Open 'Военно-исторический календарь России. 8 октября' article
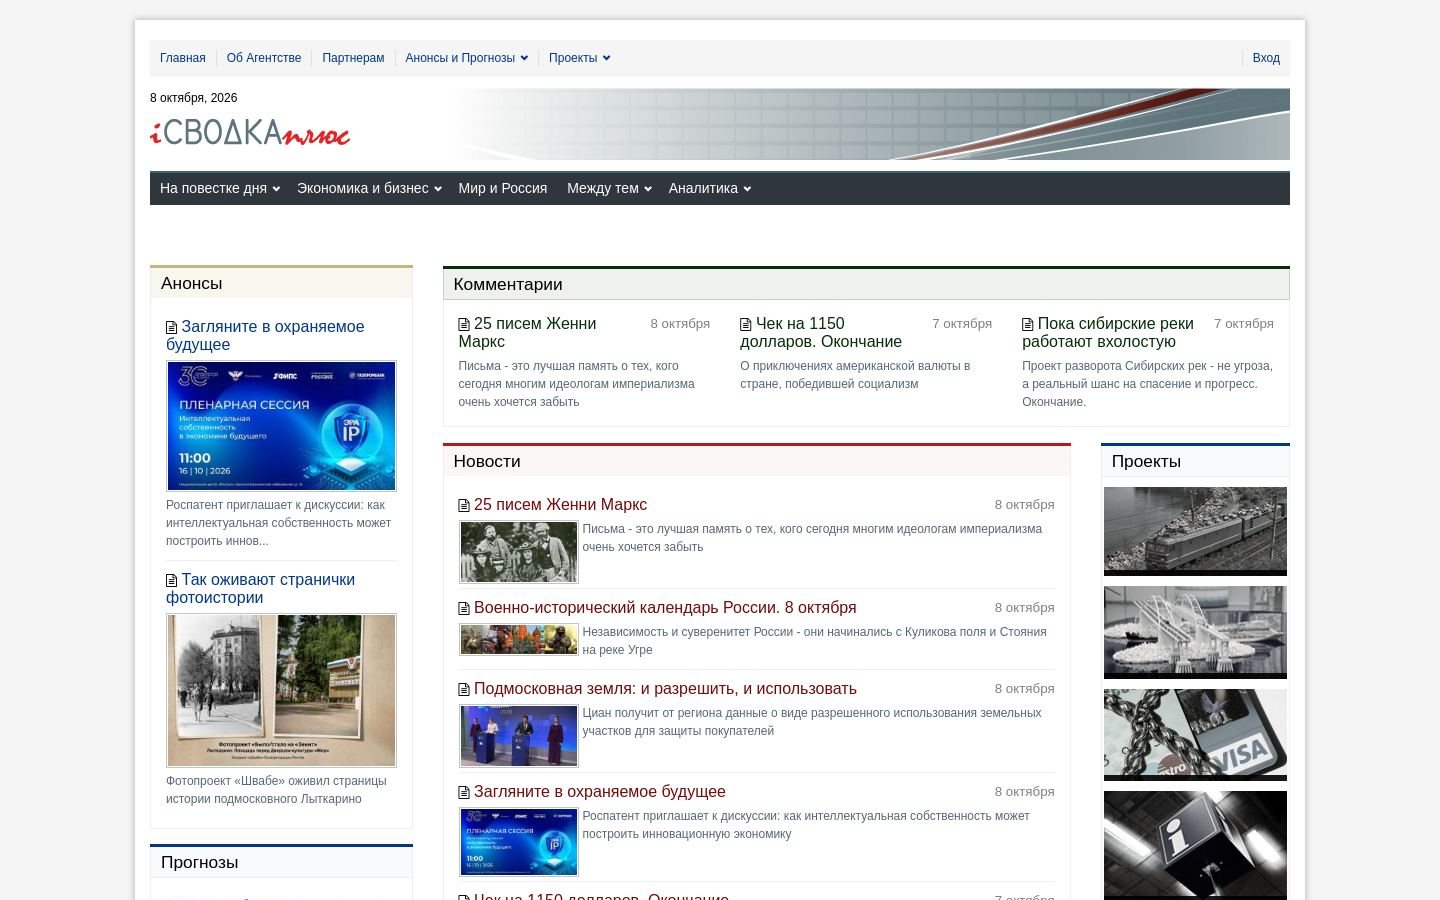1440x900 pixels. [665, 608]
